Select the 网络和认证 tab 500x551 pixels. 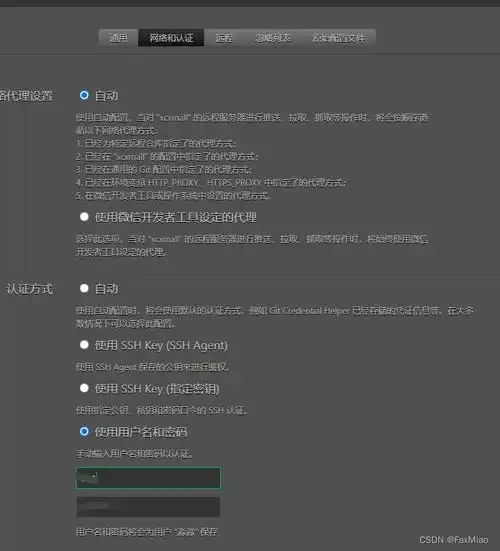click(171, 38)
